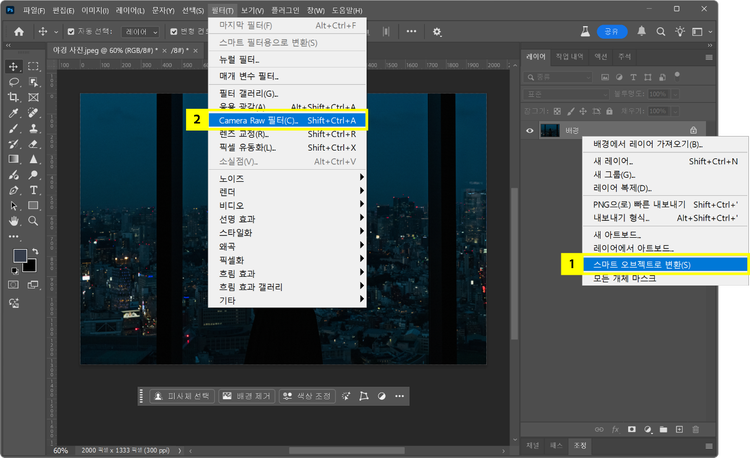Expand the 흐림 효과 갤러리 submenu
Viewport: 750px width, 458px height.
pyautogui.click(x=287, y=287)
